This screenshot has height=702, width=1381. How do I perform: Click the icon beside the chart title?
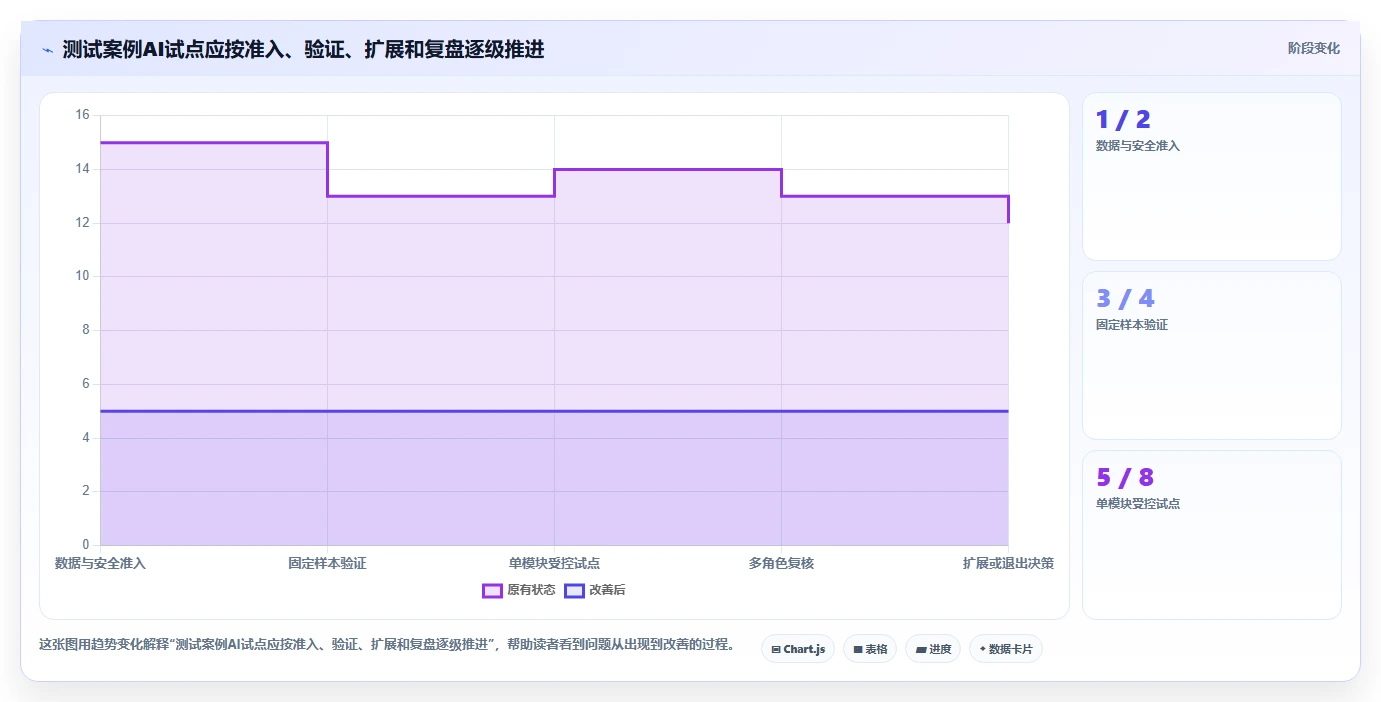47,50
